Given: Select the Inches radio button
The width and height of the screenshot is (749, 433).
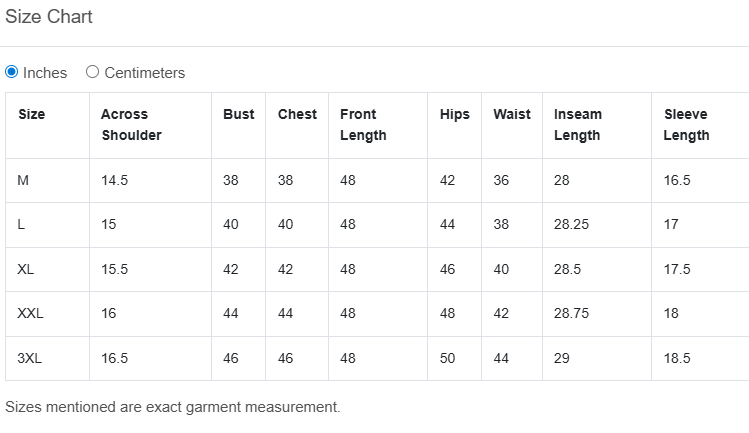Looking at the screenshot, I should [12, 72].
